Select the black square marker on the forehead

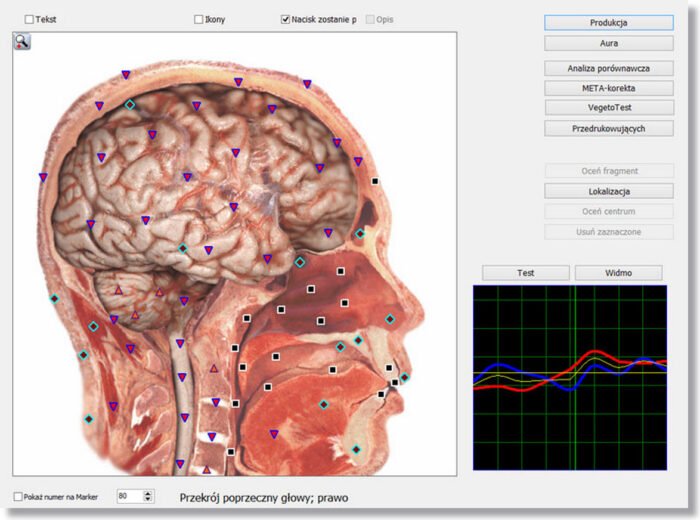click(375, 181)
